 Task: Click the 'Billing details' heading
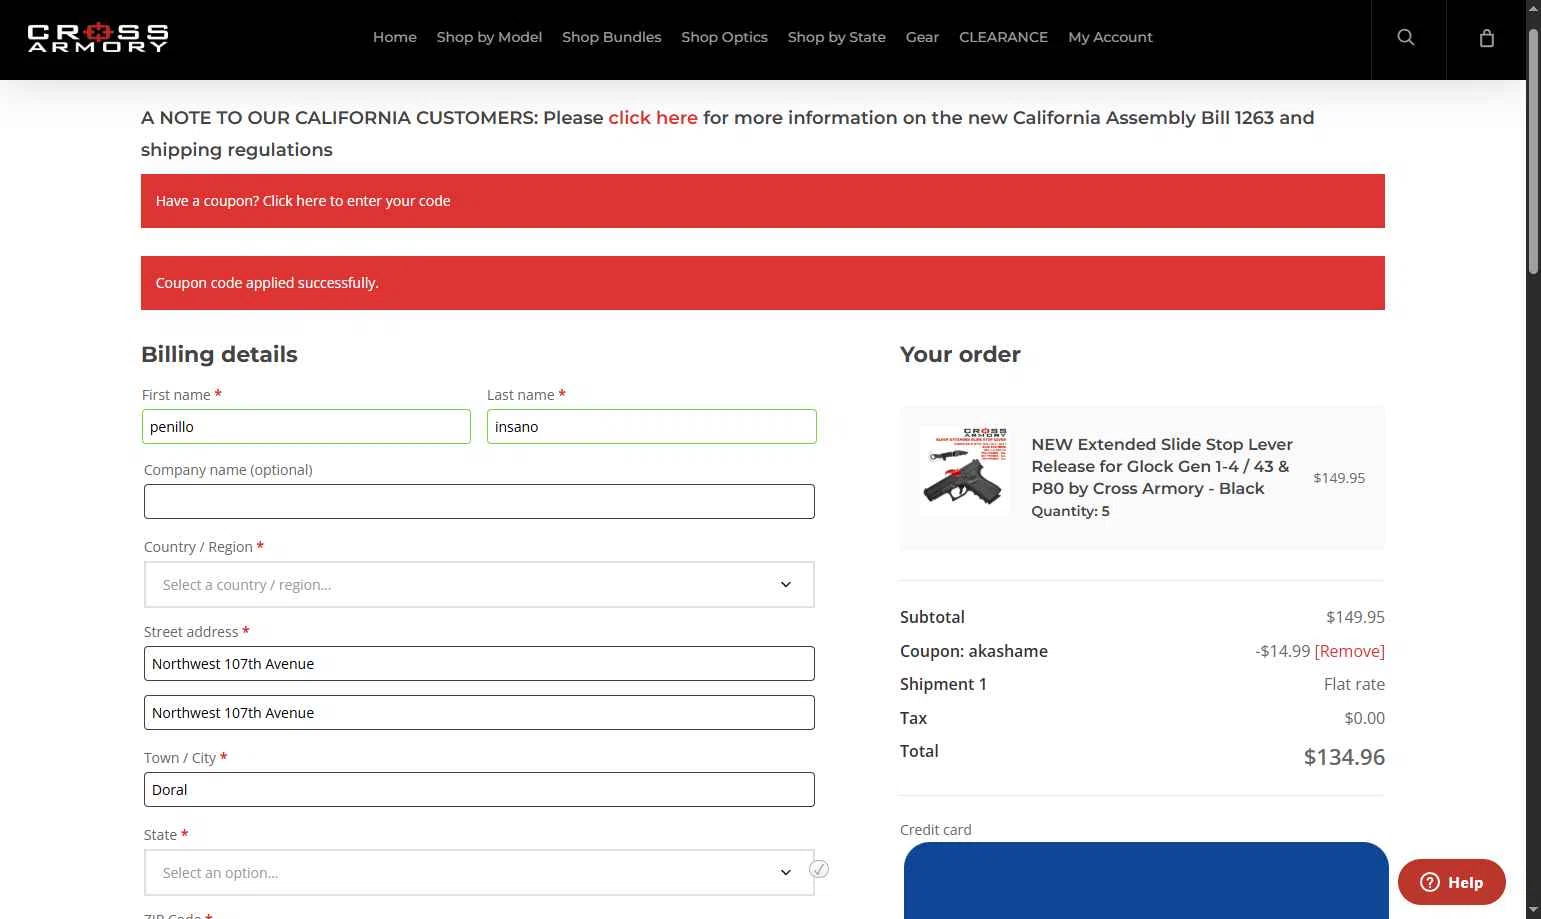(x=219, y=354)
